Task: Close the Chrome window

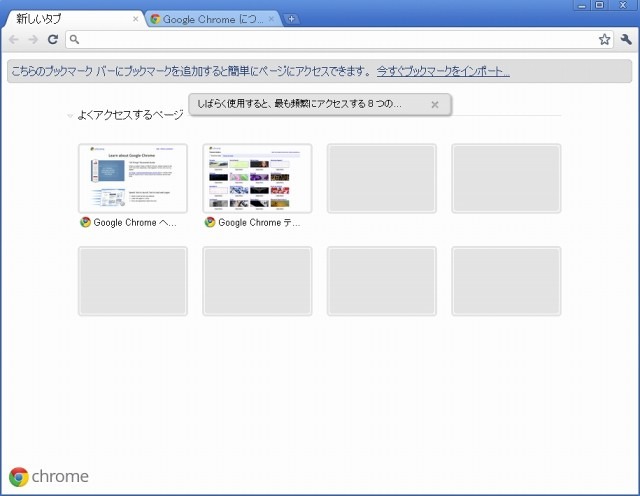Action: click(x=623, y=5)
